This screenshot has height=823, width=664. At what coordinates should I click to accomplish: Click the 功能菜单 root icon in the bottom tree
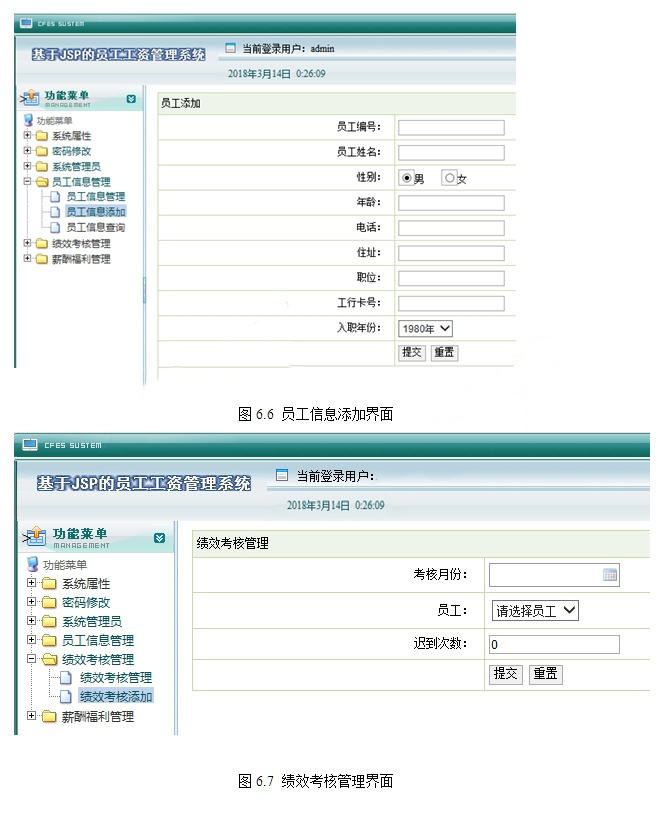33,564
